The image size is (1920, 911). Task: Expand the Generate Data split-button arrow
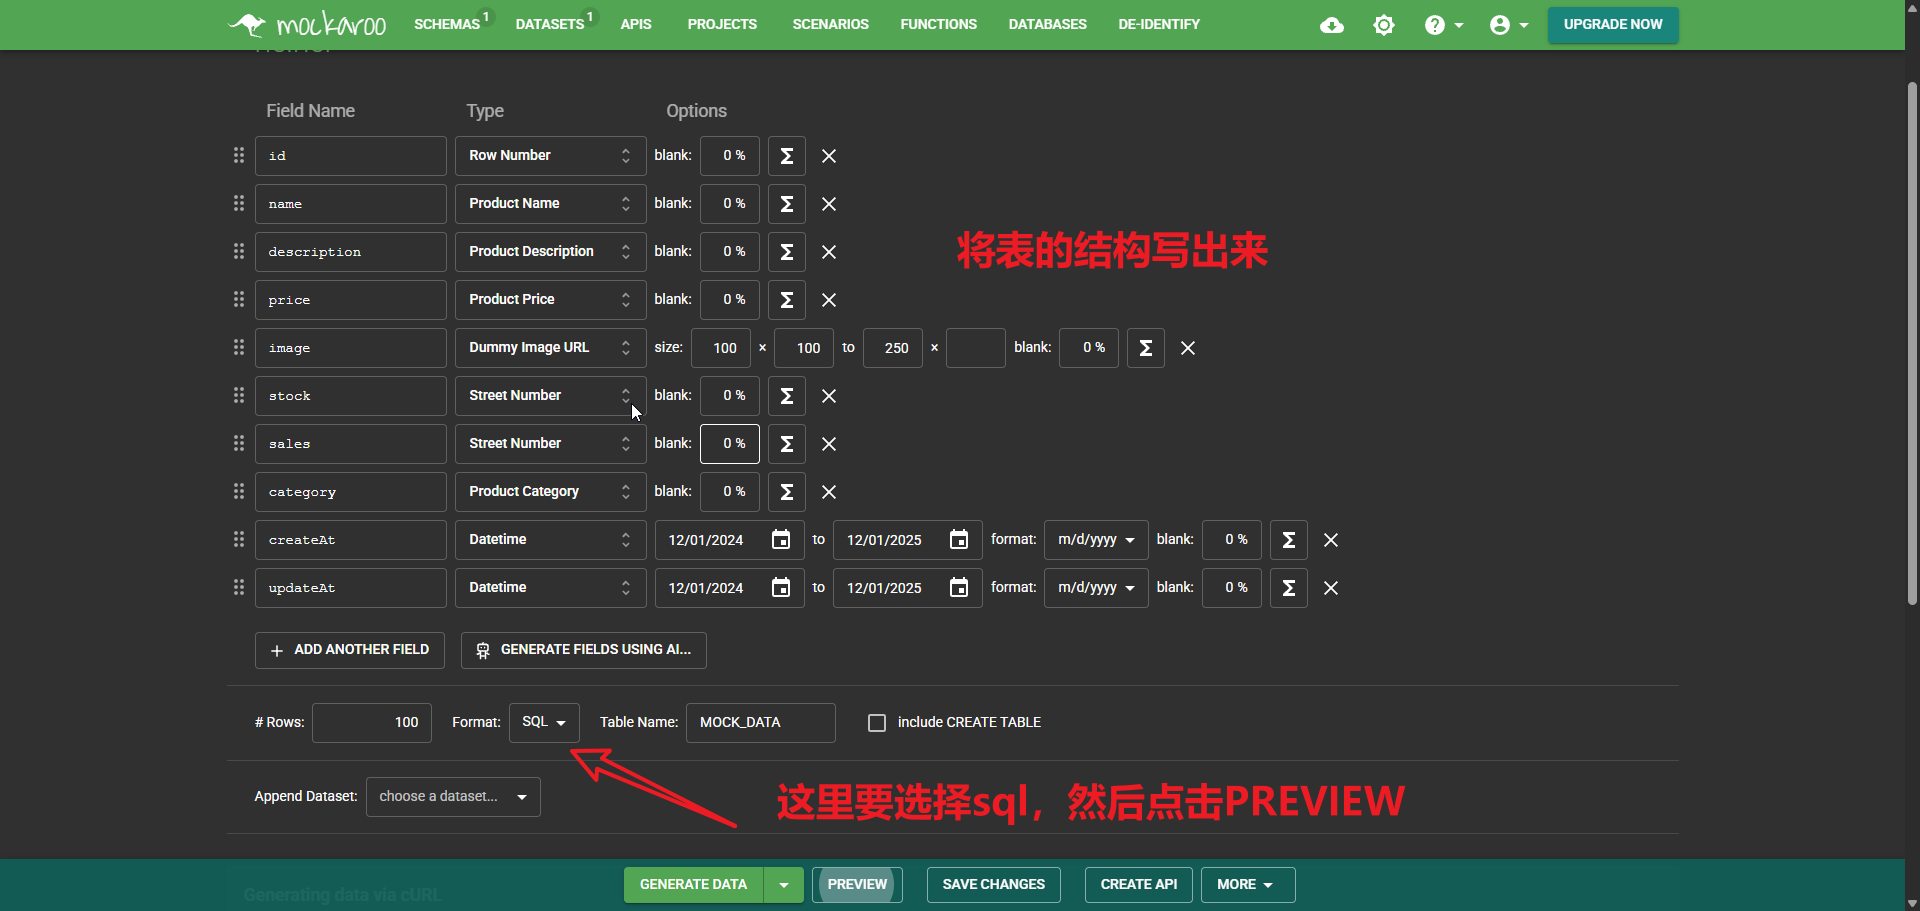(x=784, y=885)
